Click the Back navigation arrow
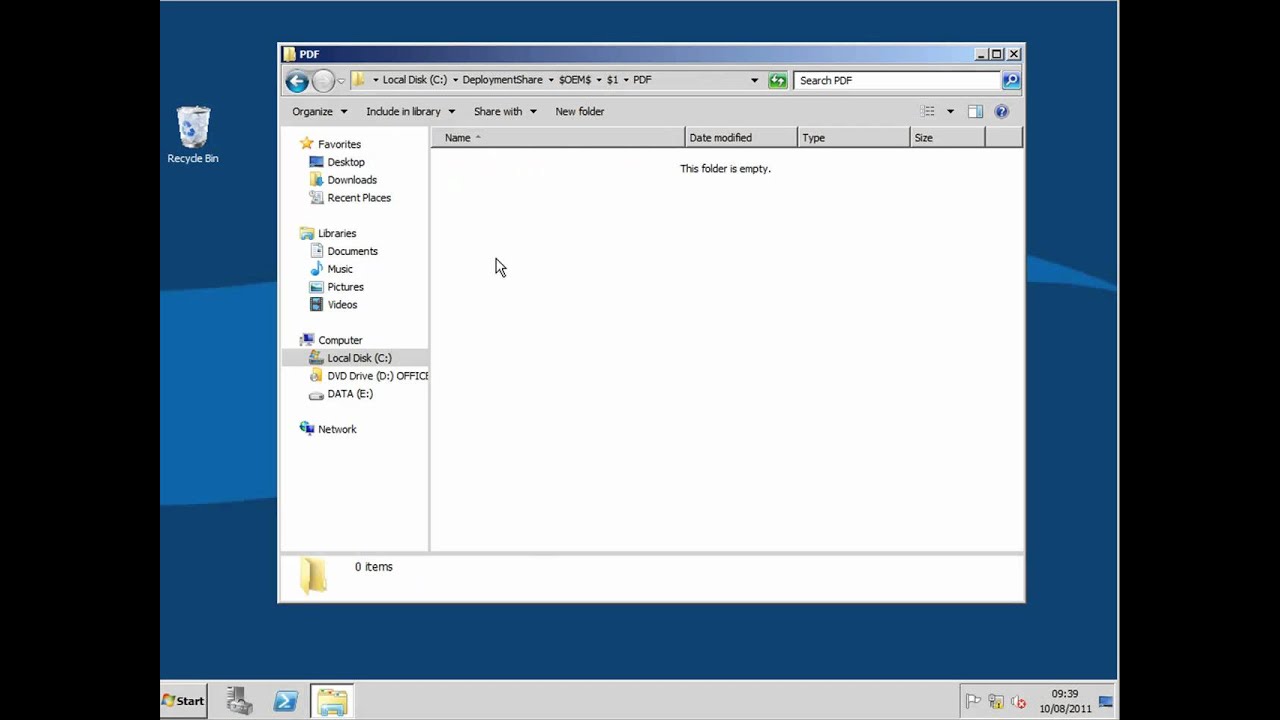 click(296, 81)
